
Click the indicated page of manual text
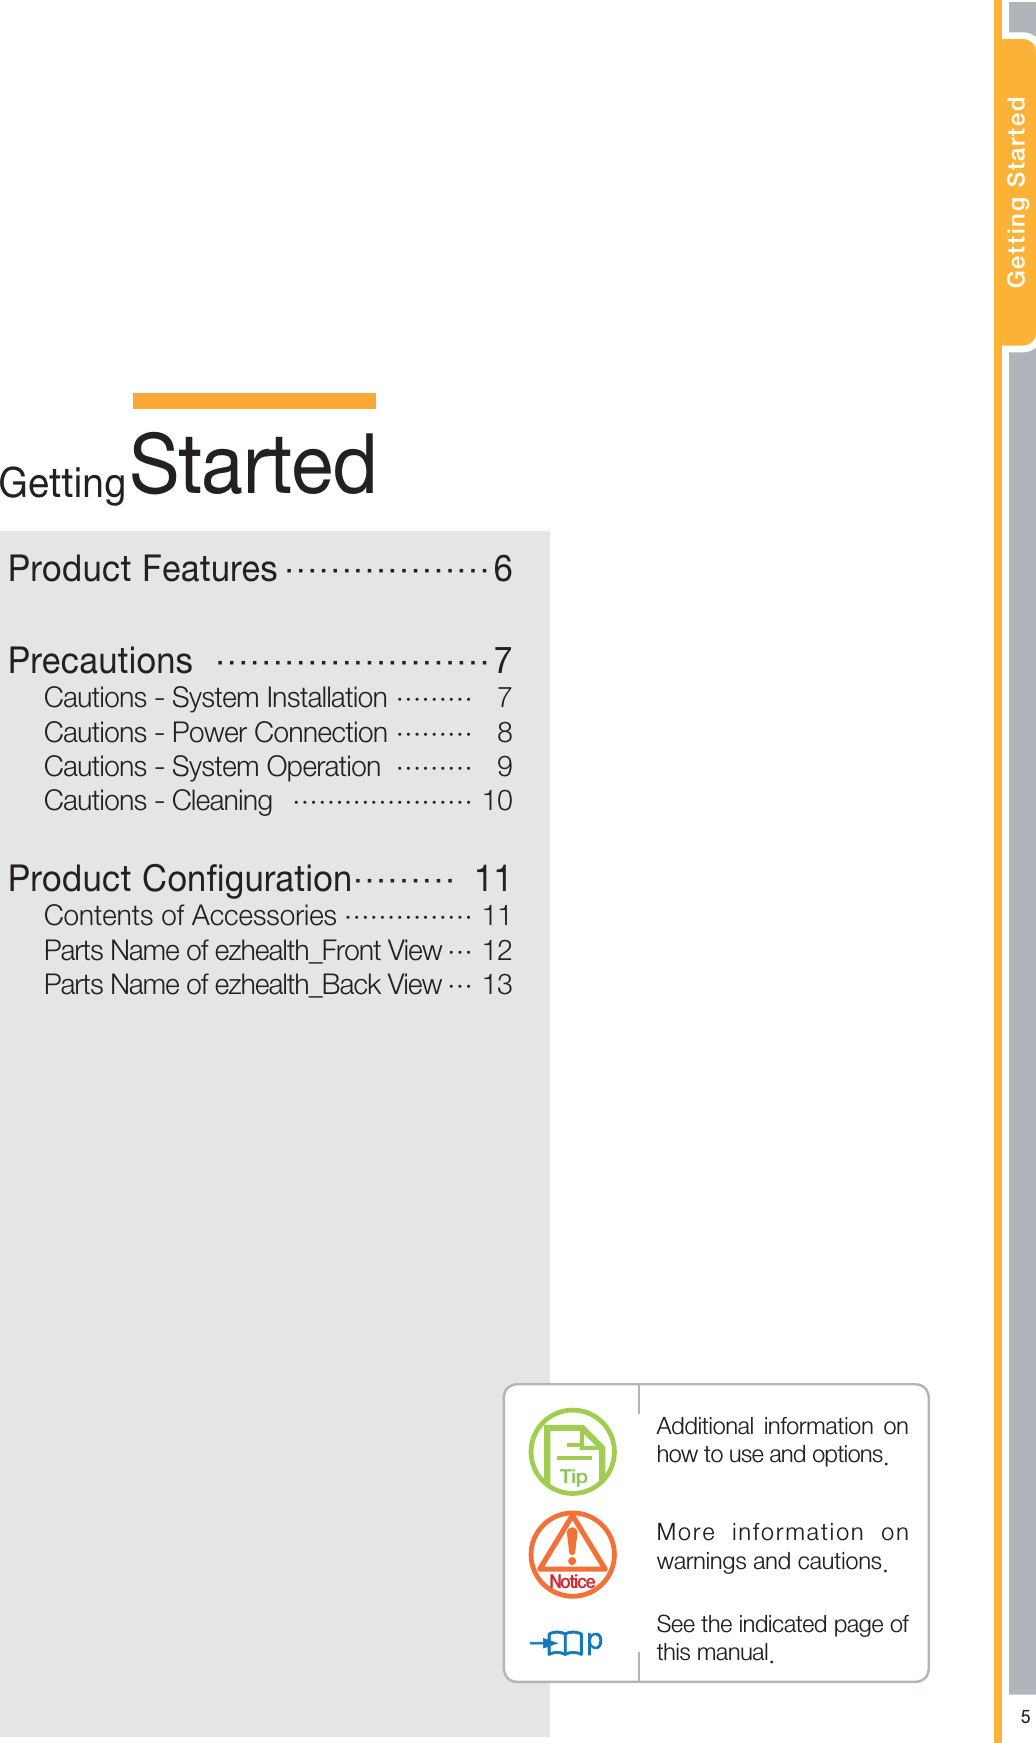point(781,1638)
